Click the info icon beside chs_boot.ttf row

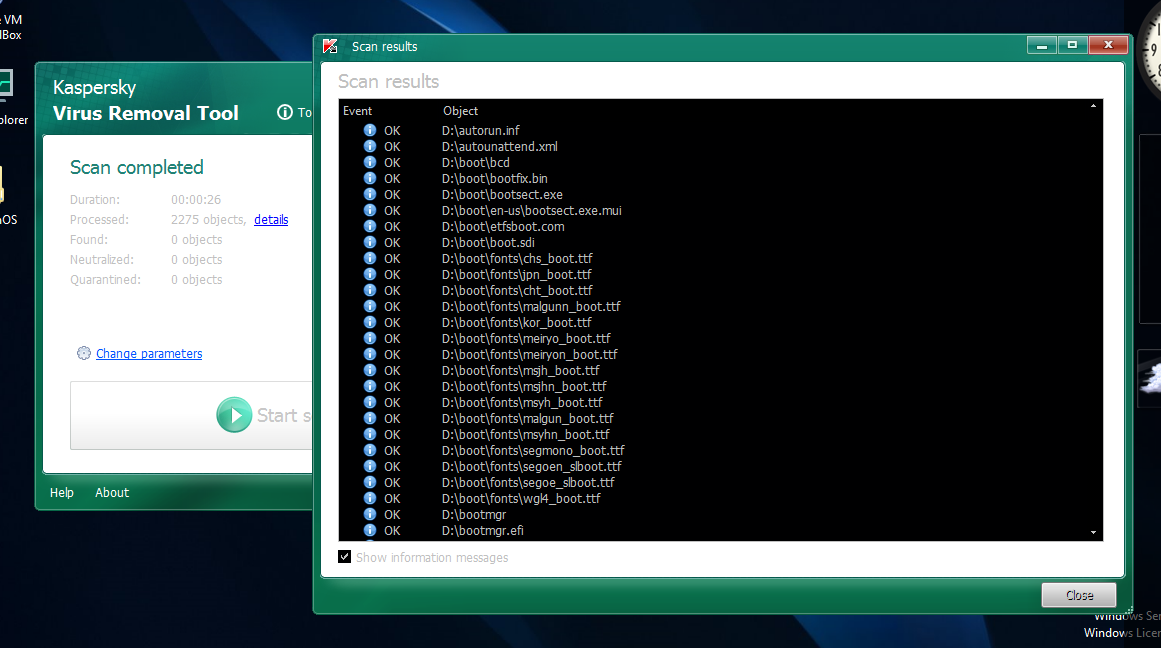pyautogui.click(x=369, y=258)
